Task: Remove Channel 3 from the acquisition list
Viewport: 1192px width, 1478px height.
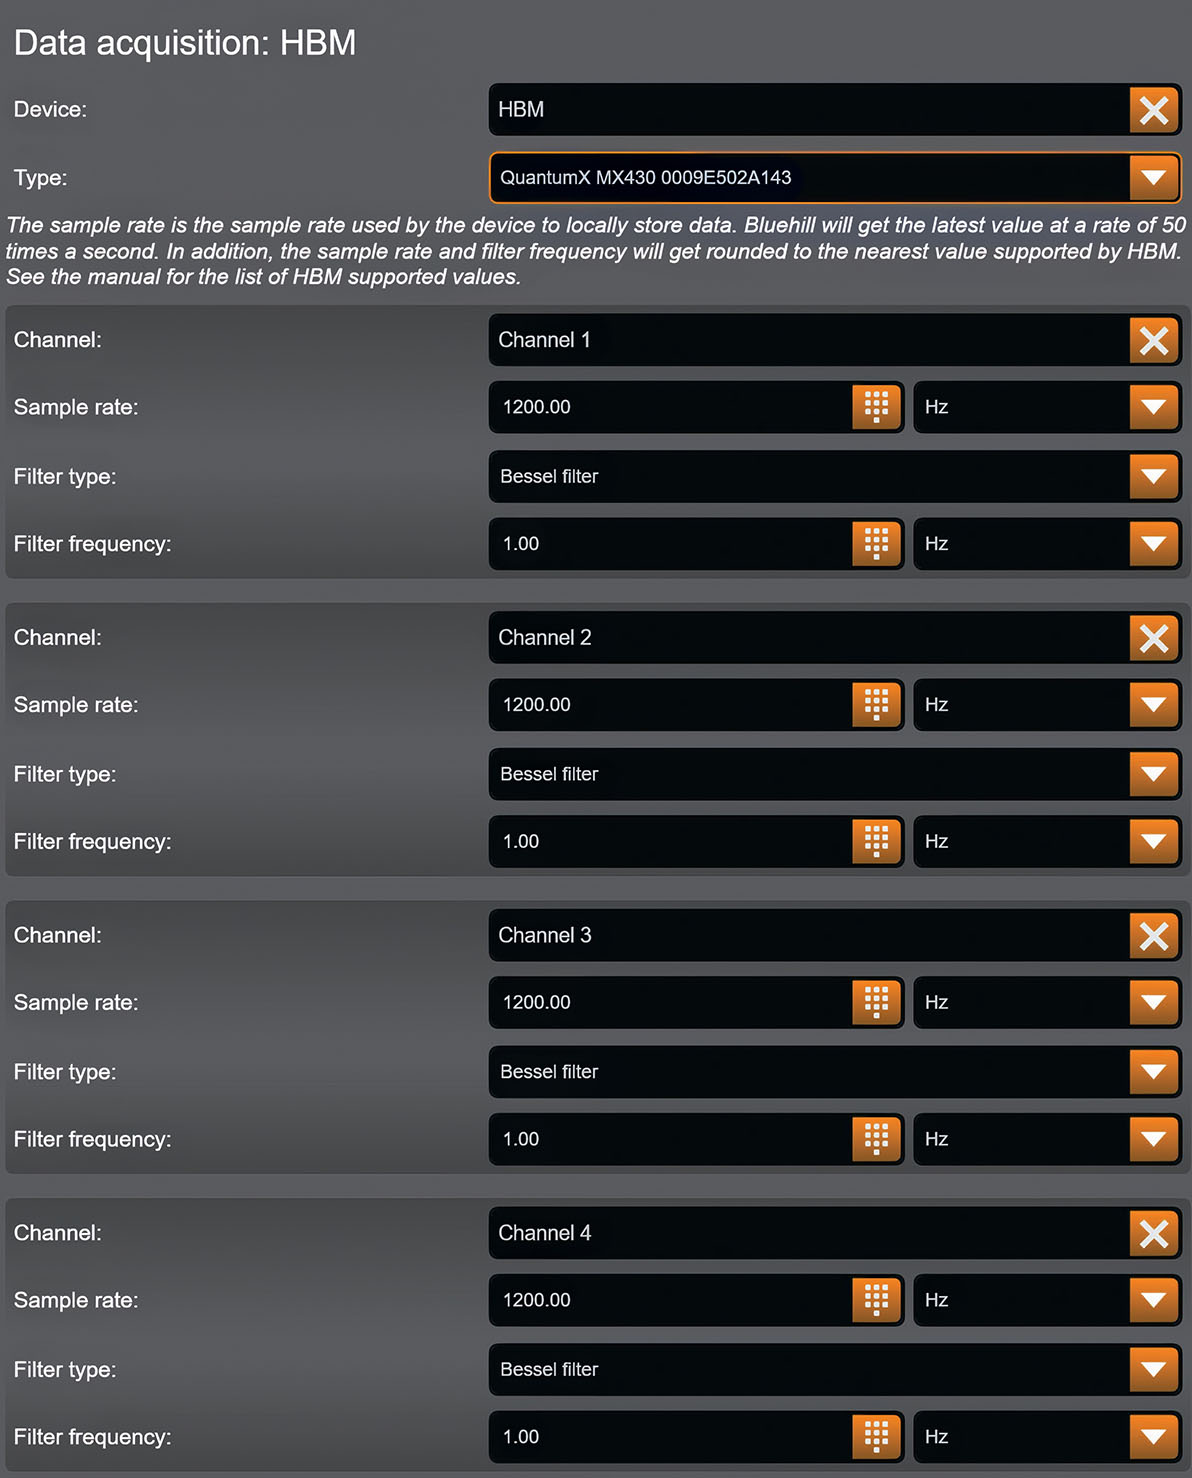Action: 1154,936
